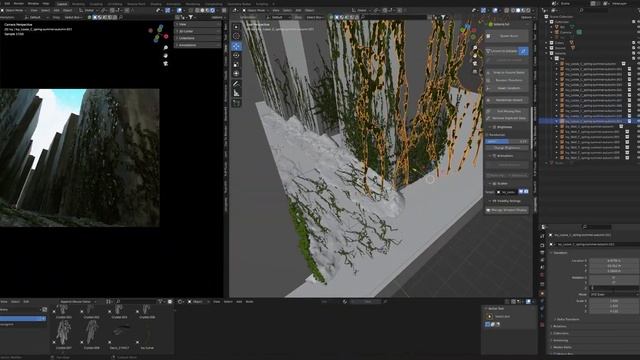Image resolution: width=640 pixels, height=360 pixels.
Task: Expand the Instancing panel
Action: (x=560, y=340)
